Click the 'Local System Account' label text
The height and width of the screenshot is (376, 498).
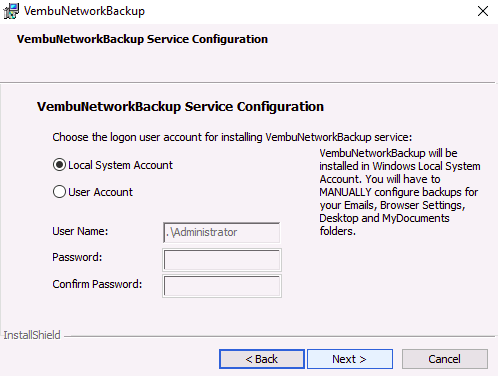120,165
